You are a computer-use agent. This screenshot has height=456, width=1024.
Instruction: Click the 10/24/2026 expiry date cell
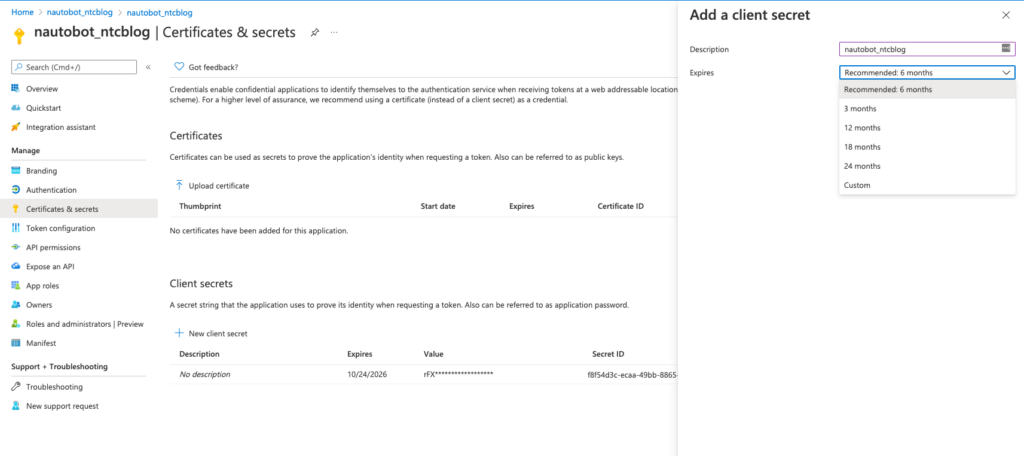click(366, 374)
